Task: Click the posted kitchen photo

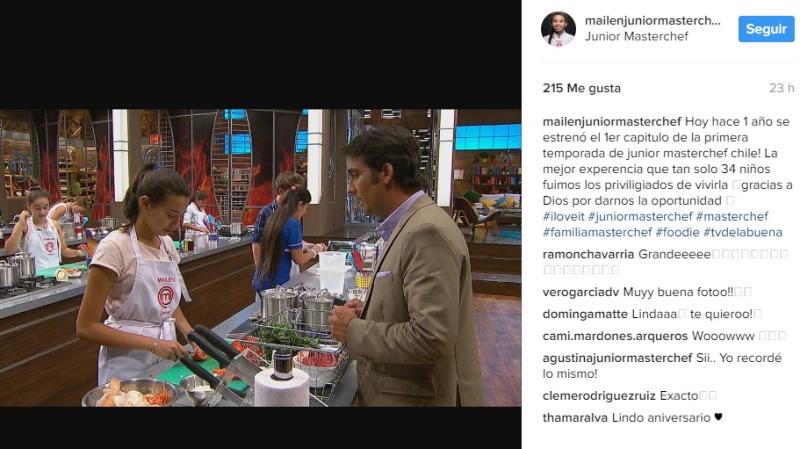Action: pos(260,258)
